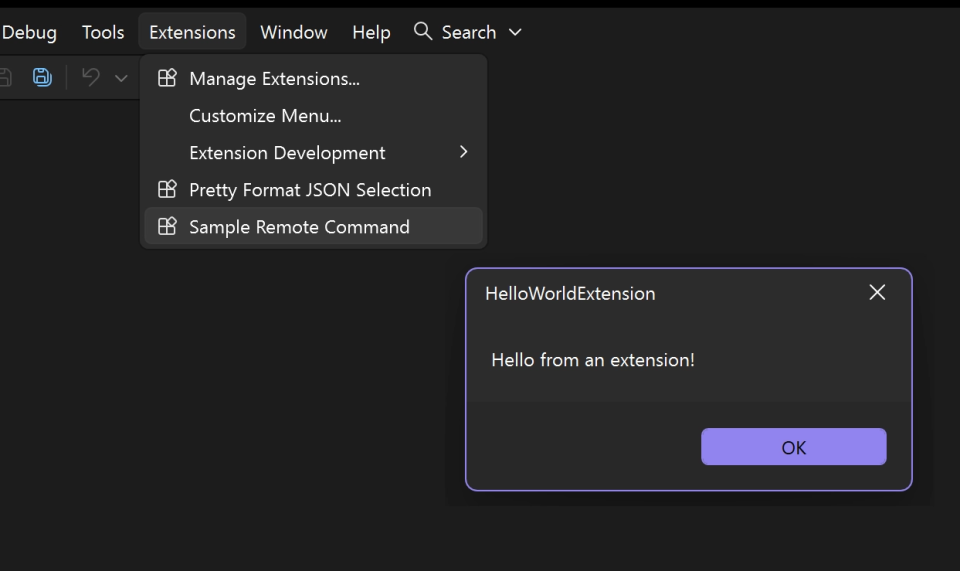Viewport: 960px width, 571px height.
Task: Click OK in HelloWorldExtension dialog
Action: [793, 447]
